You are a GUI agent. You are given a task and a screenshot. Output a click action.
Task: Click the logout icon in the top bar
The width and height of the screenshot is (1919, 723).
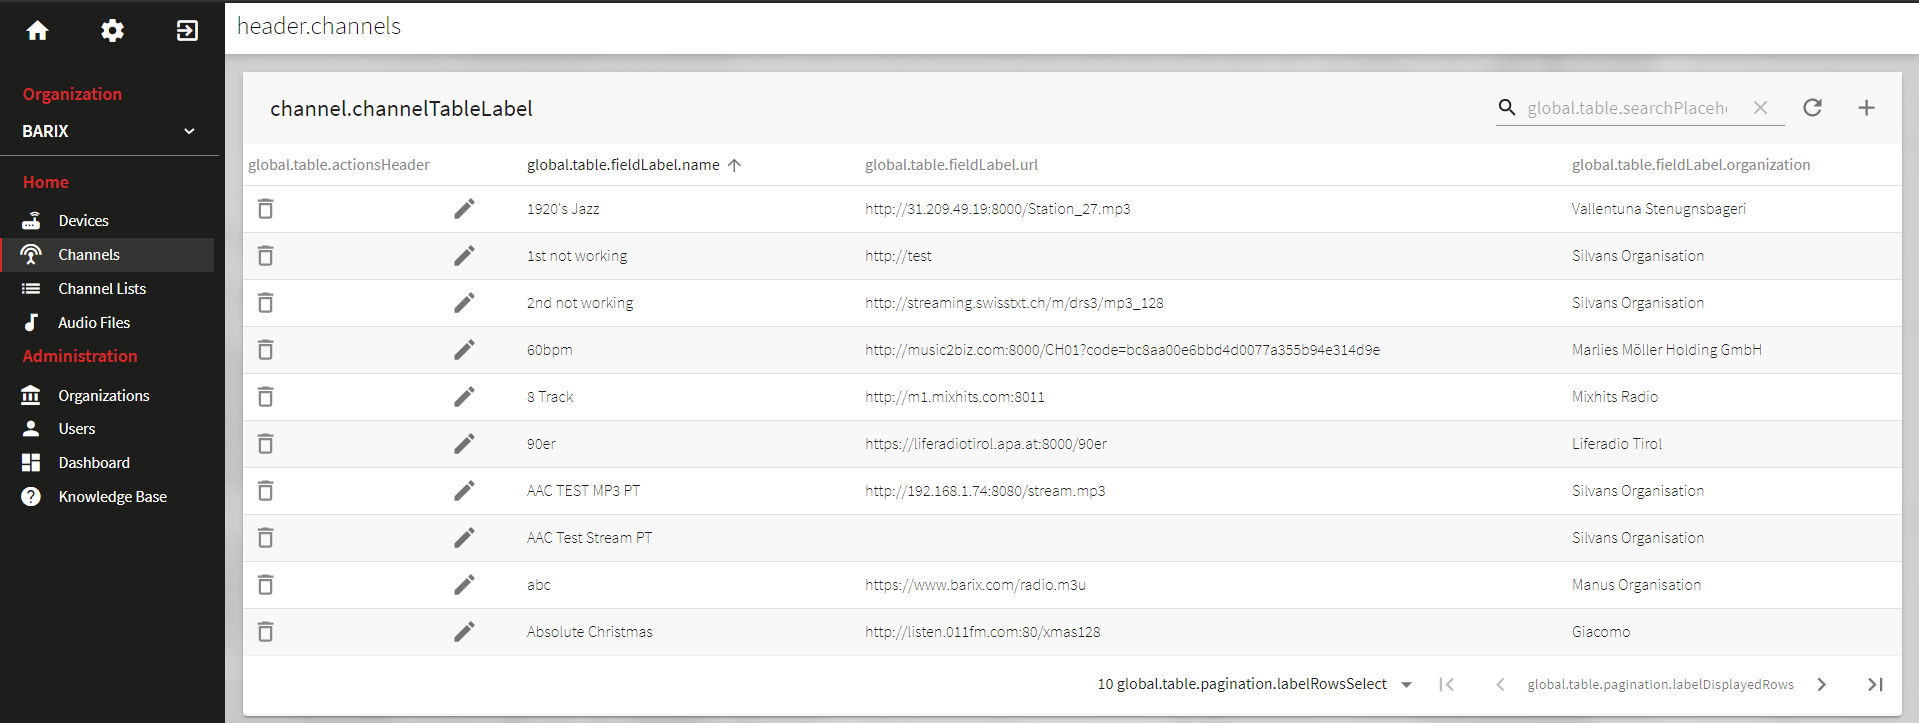coord(187,31)
